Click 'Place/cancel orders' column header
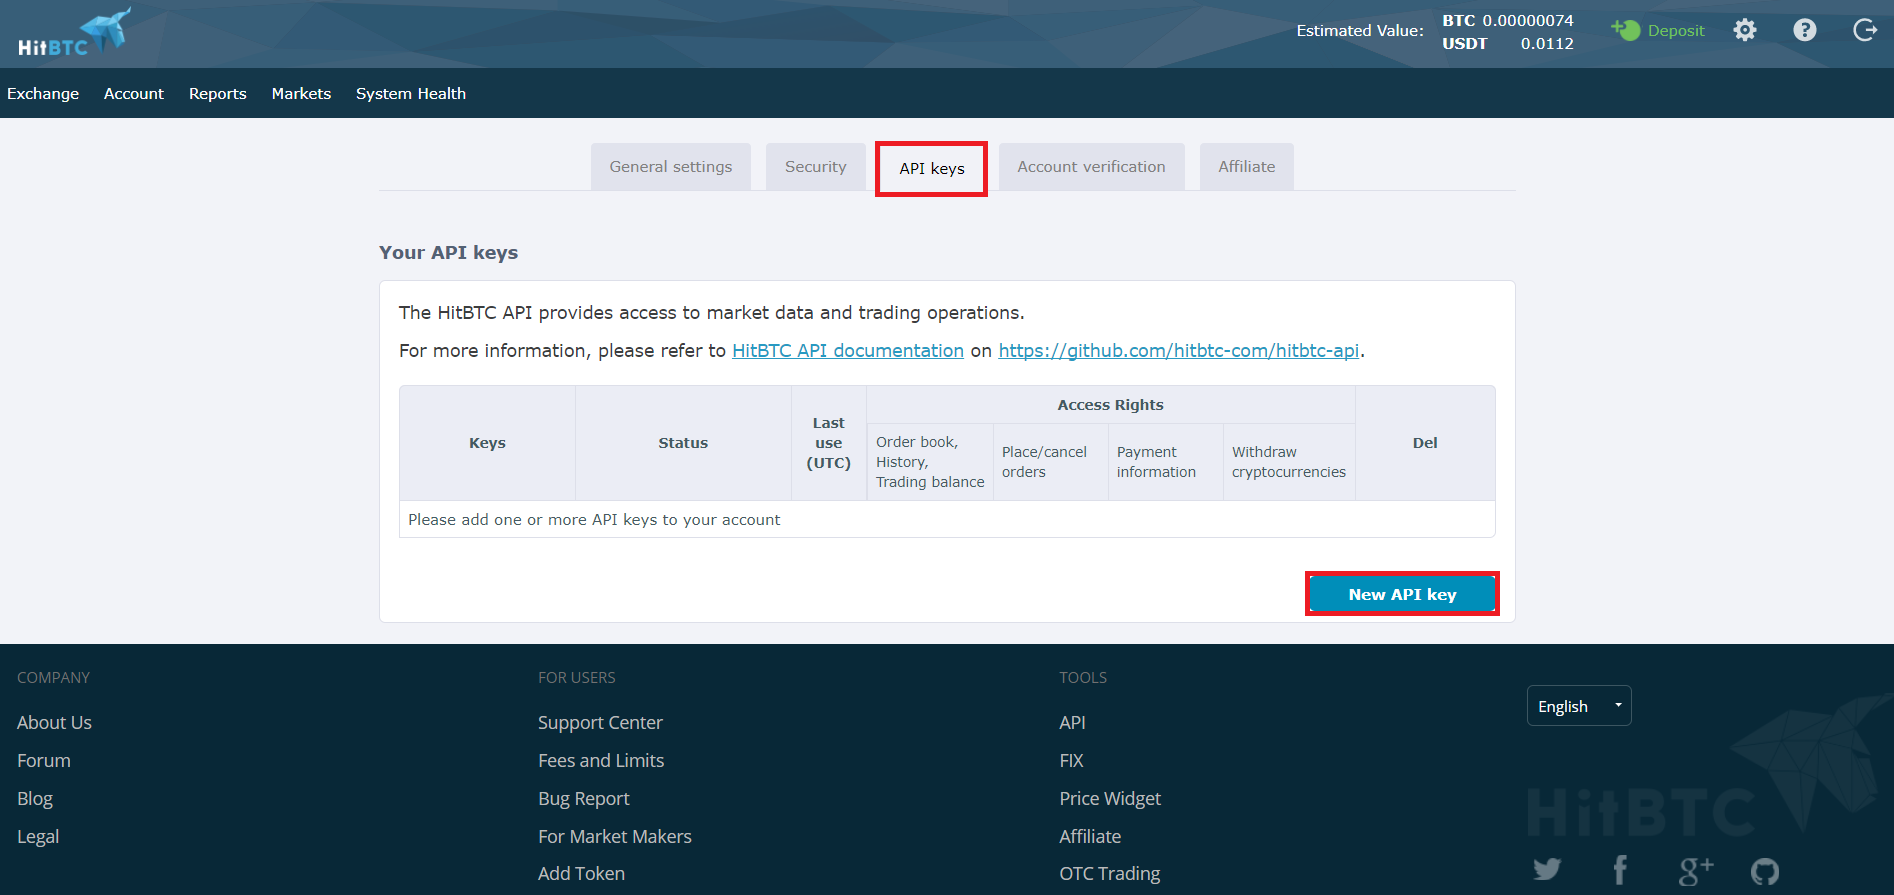1894x895 pixels. [x=1050, y=462]
